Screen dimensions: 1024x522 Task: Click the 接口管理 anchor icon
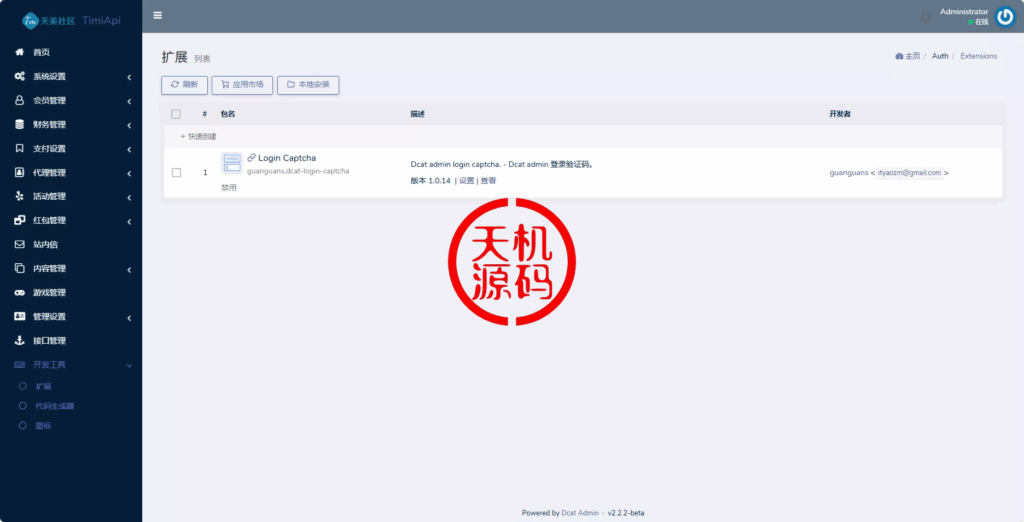coord(20,341)
